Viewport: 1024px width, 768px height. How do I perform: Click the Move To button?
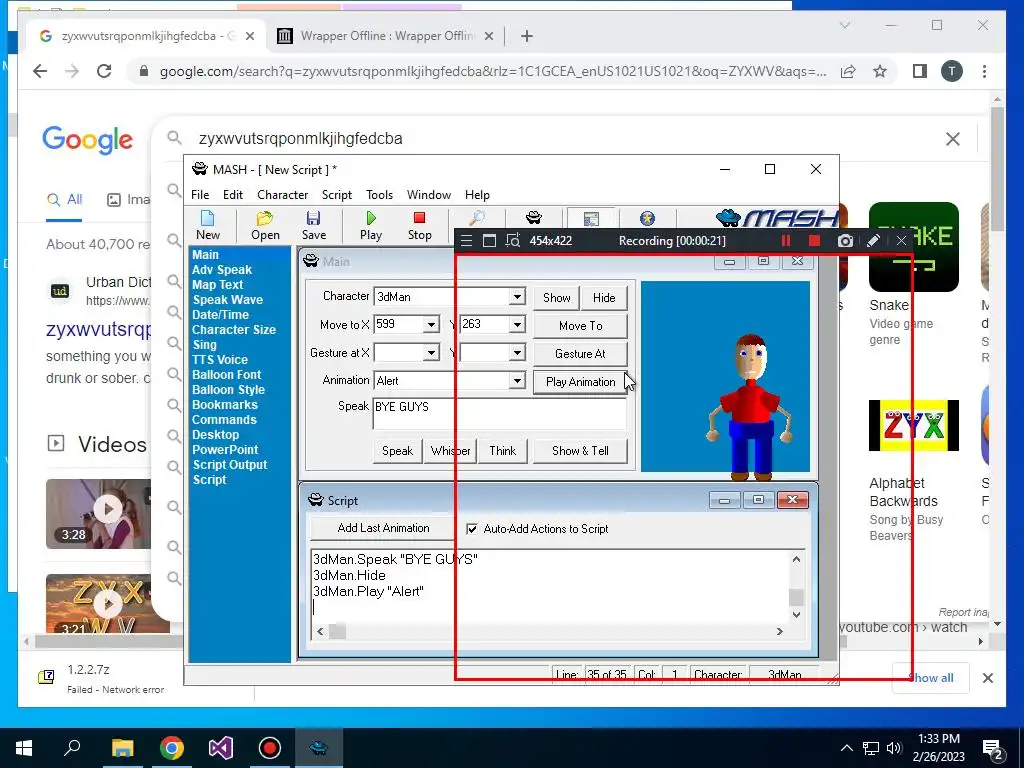coord(581,326)
